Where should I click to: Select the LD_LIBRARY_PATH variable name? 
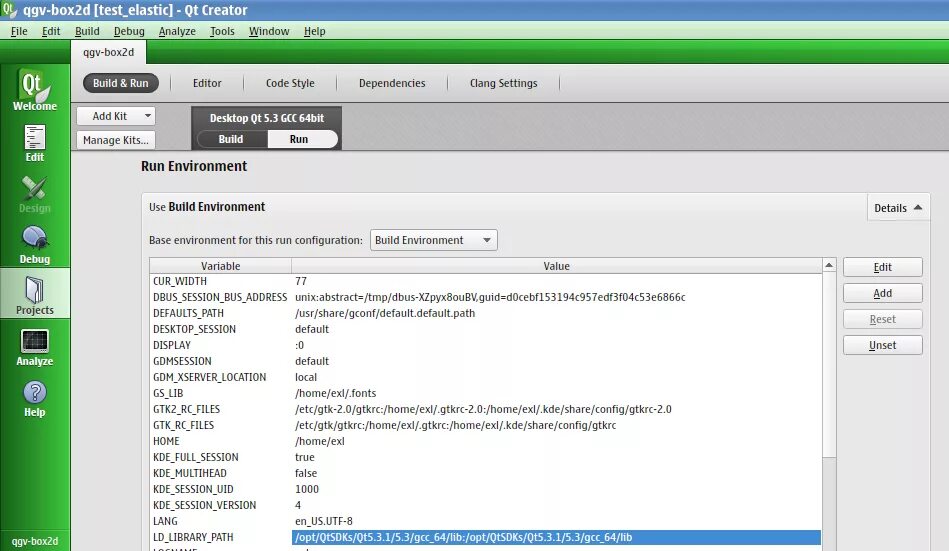[193, 537]
